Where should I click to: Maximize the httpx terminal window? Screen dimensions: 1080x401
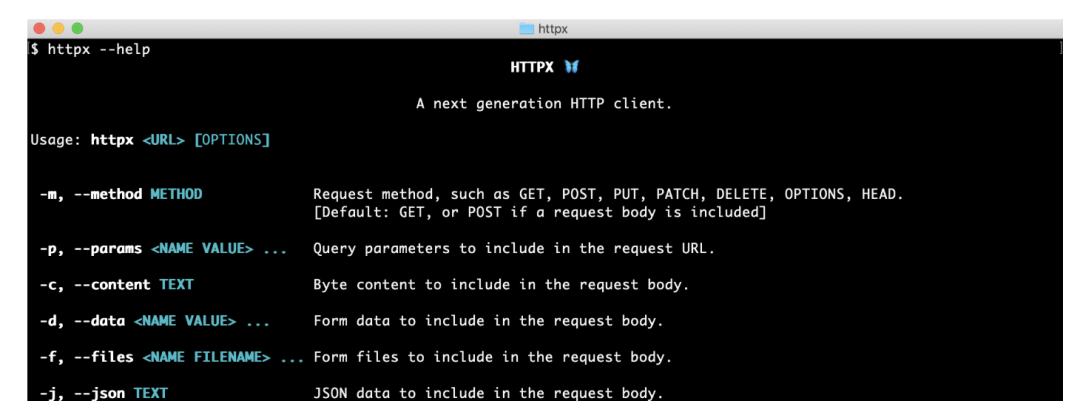77,28
